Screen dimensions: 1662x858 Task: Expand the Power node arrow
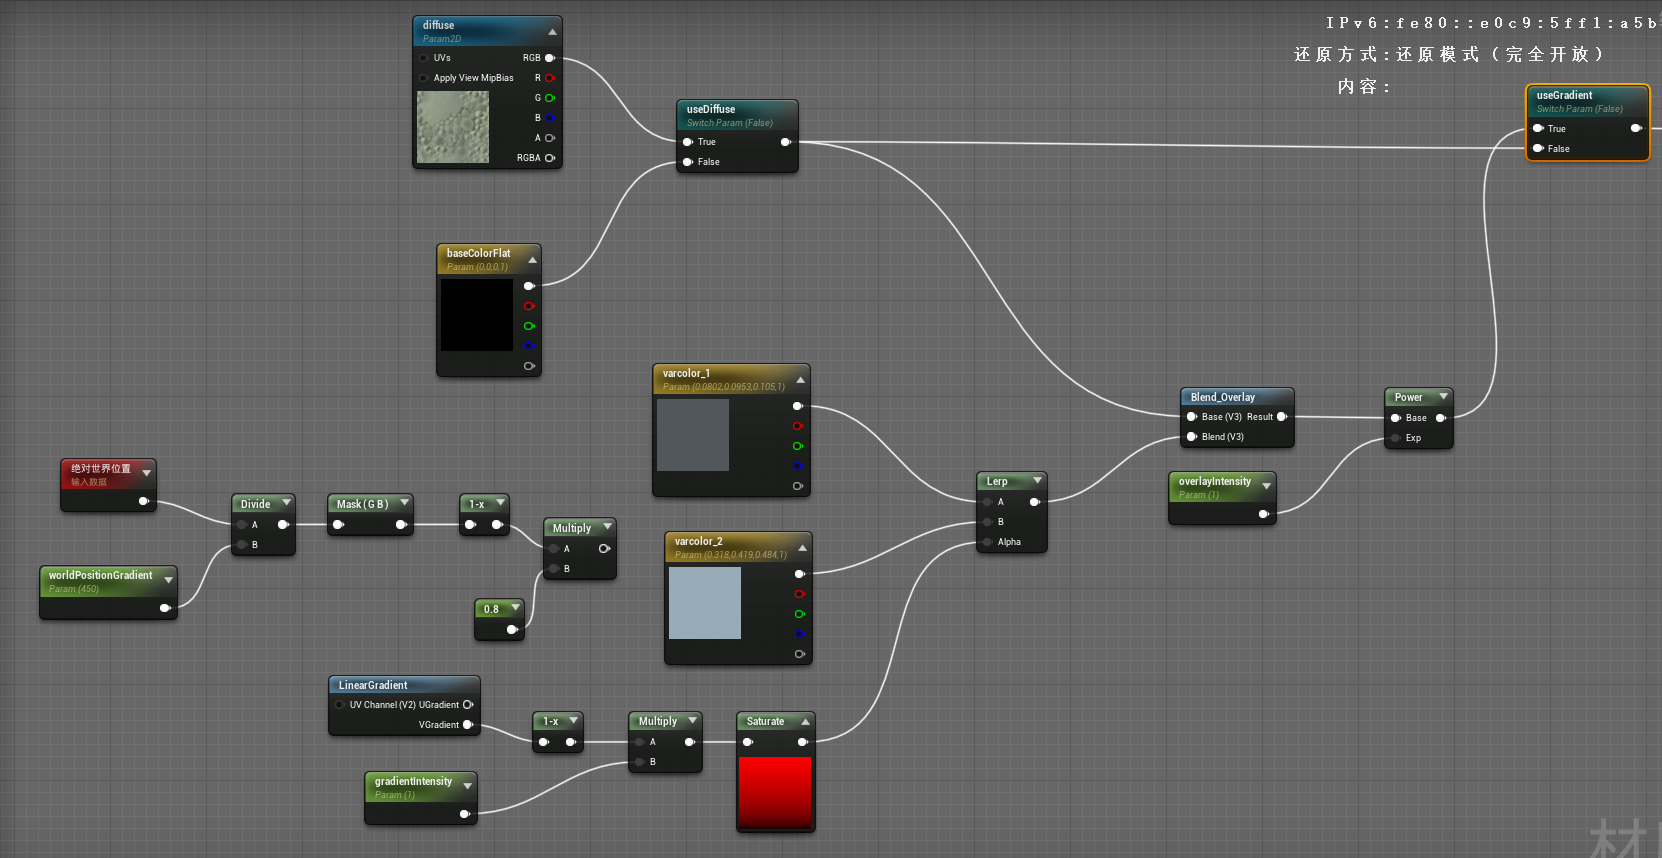(1443, 397)
